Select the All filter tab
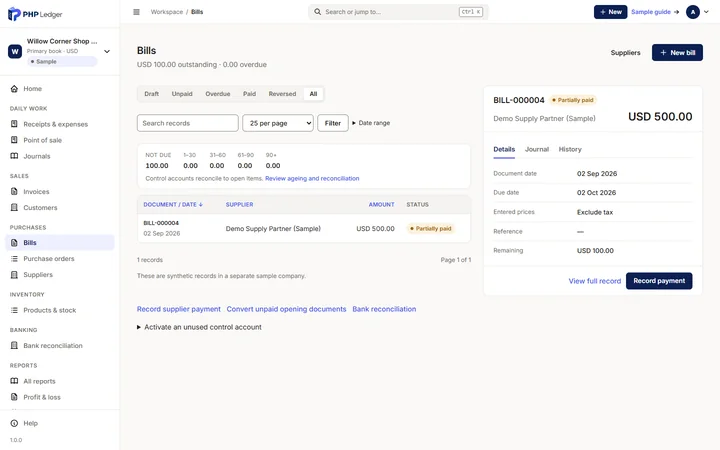Screen dimensions: 720x450 pyautogui.click(x=313, y=94)
